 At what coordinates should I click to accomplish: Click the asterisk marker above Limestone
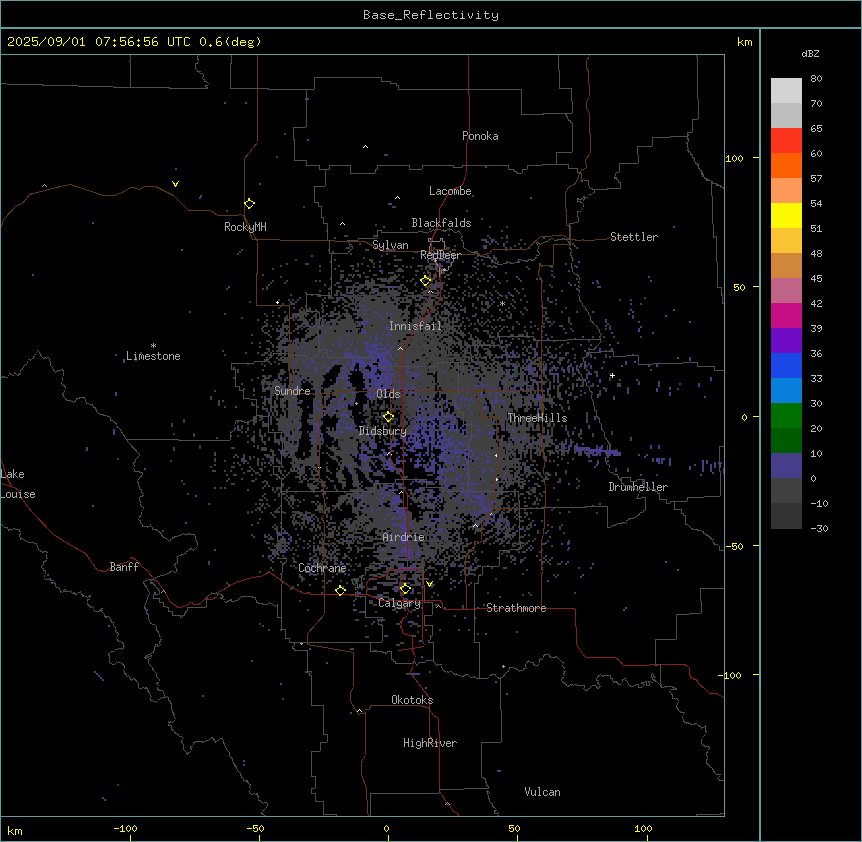tap(153, 346)
